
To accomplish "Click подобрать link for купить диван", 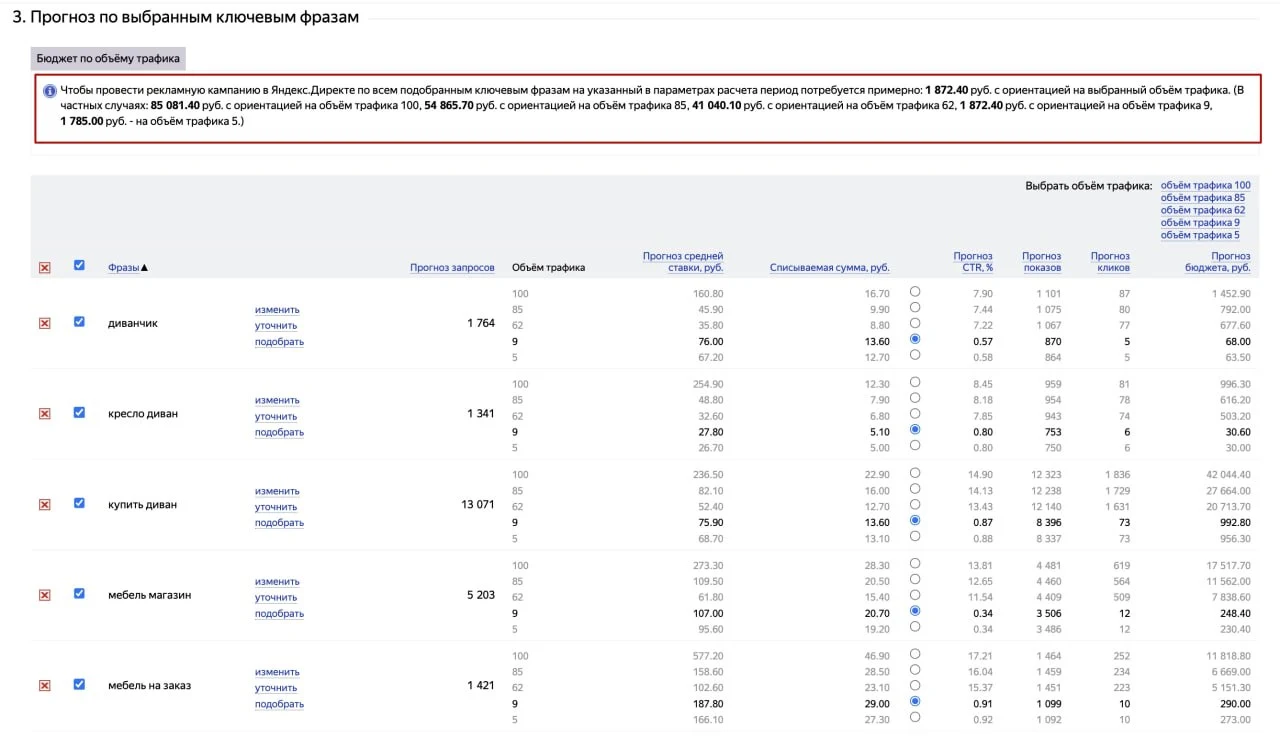I will click(x=279, y=523).
